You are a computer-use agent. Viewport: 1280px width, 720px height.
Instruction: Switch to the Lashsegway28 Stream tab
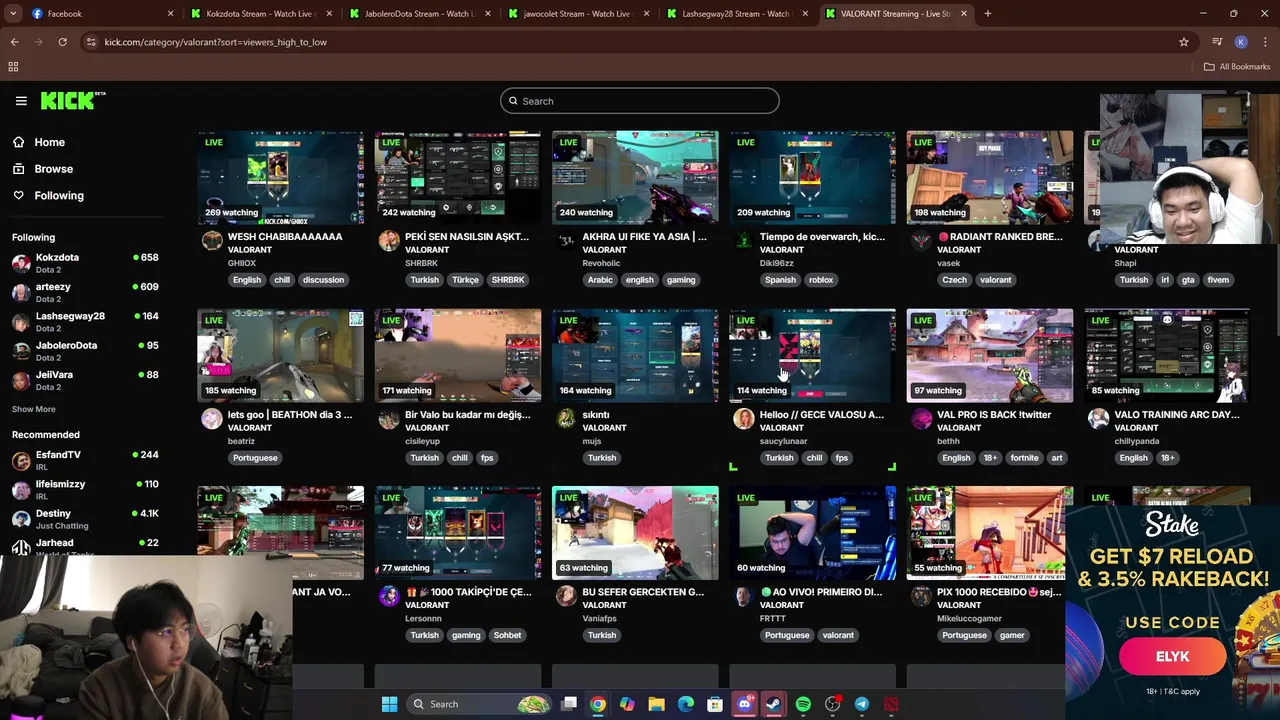(x=739, y=14)
